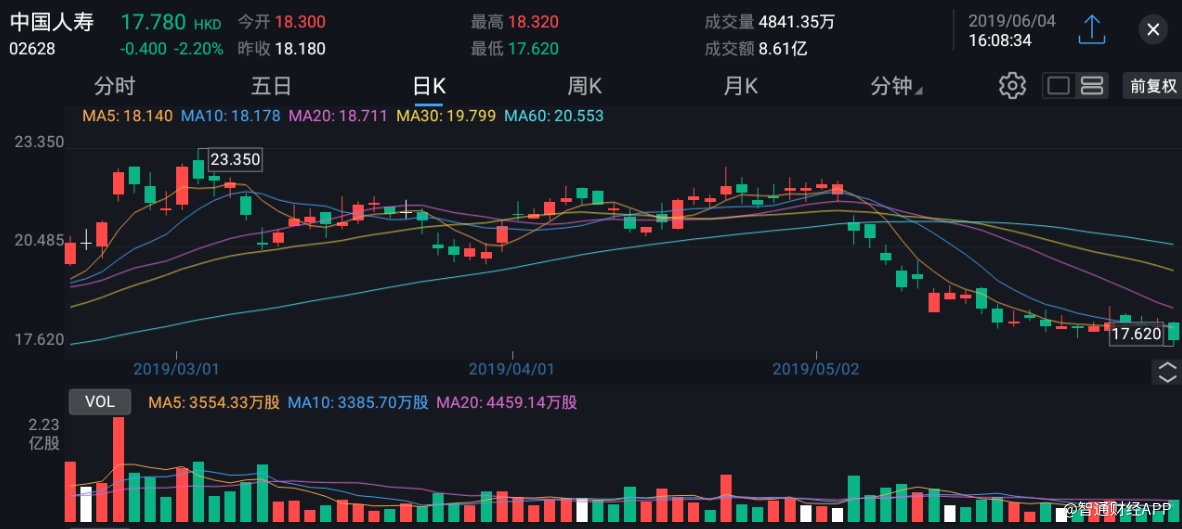Click the MA30: 19.799 value
This screenshot has width=1182, height=529.
(445, 116)
